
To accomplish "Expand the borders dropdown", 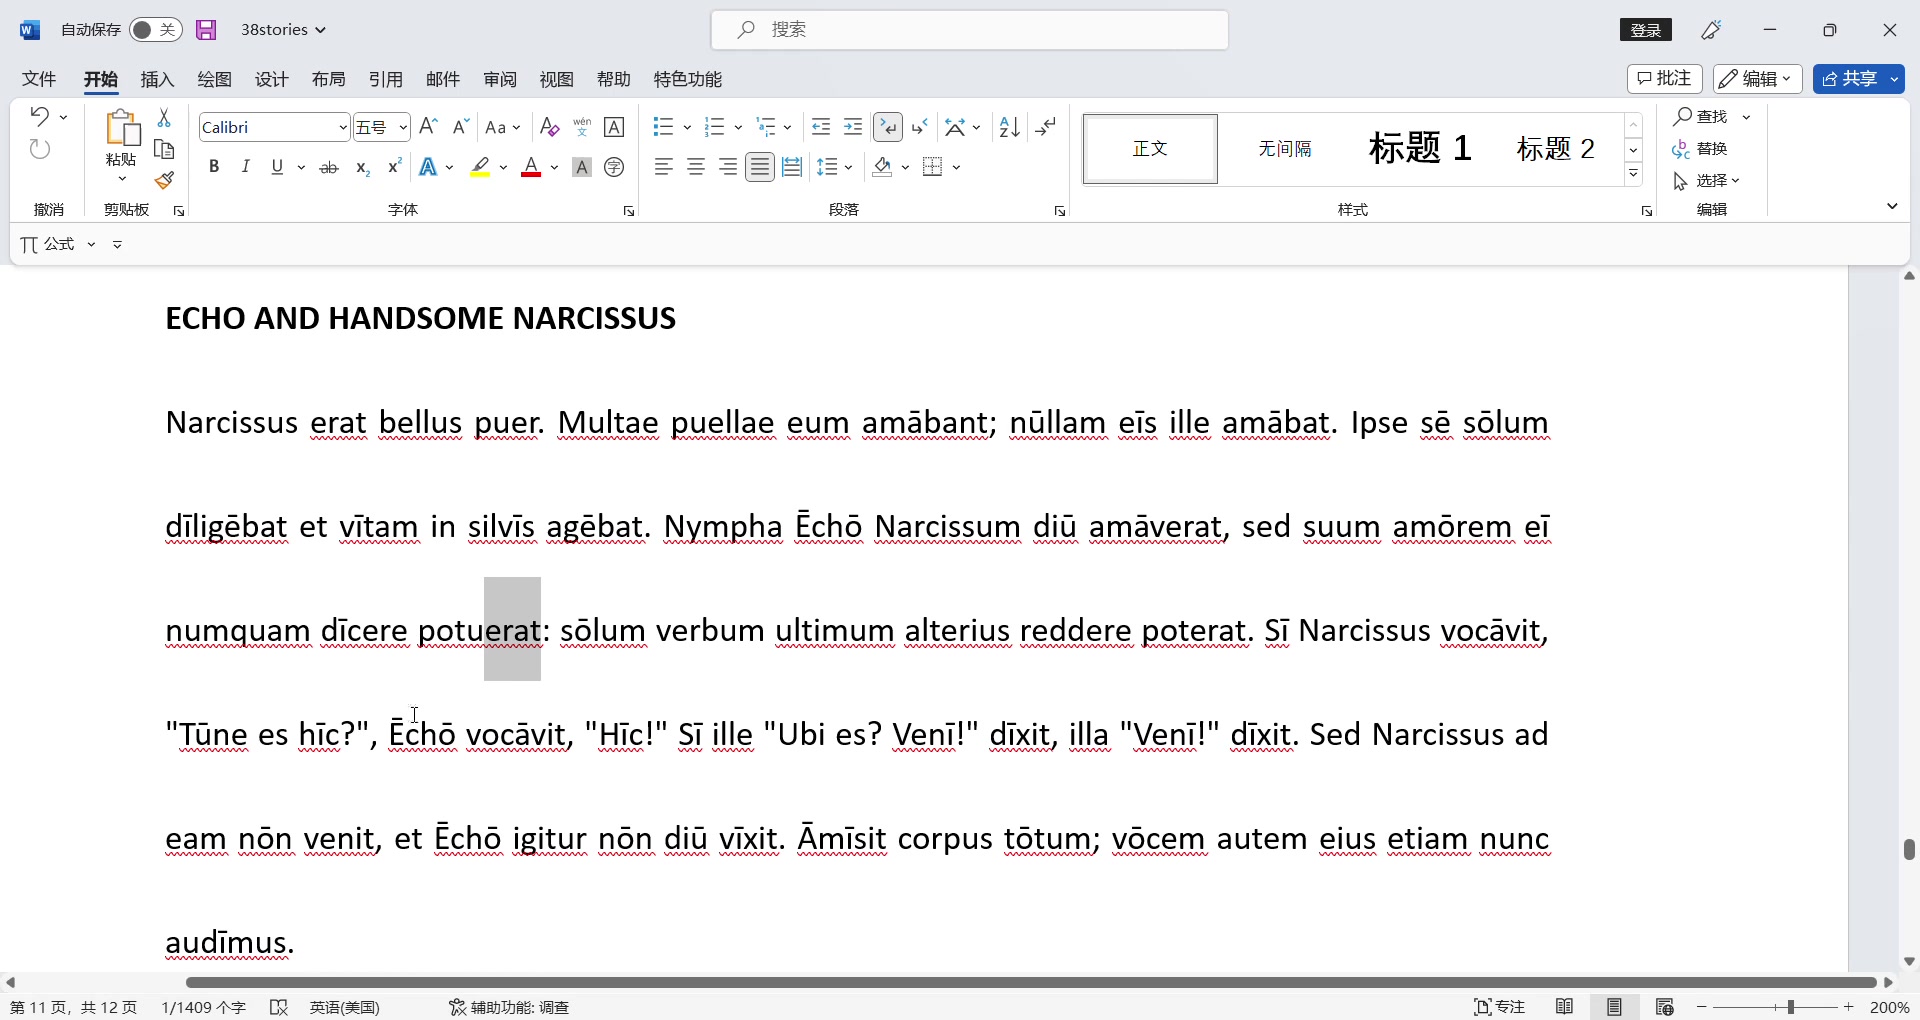I will [957, 167].
